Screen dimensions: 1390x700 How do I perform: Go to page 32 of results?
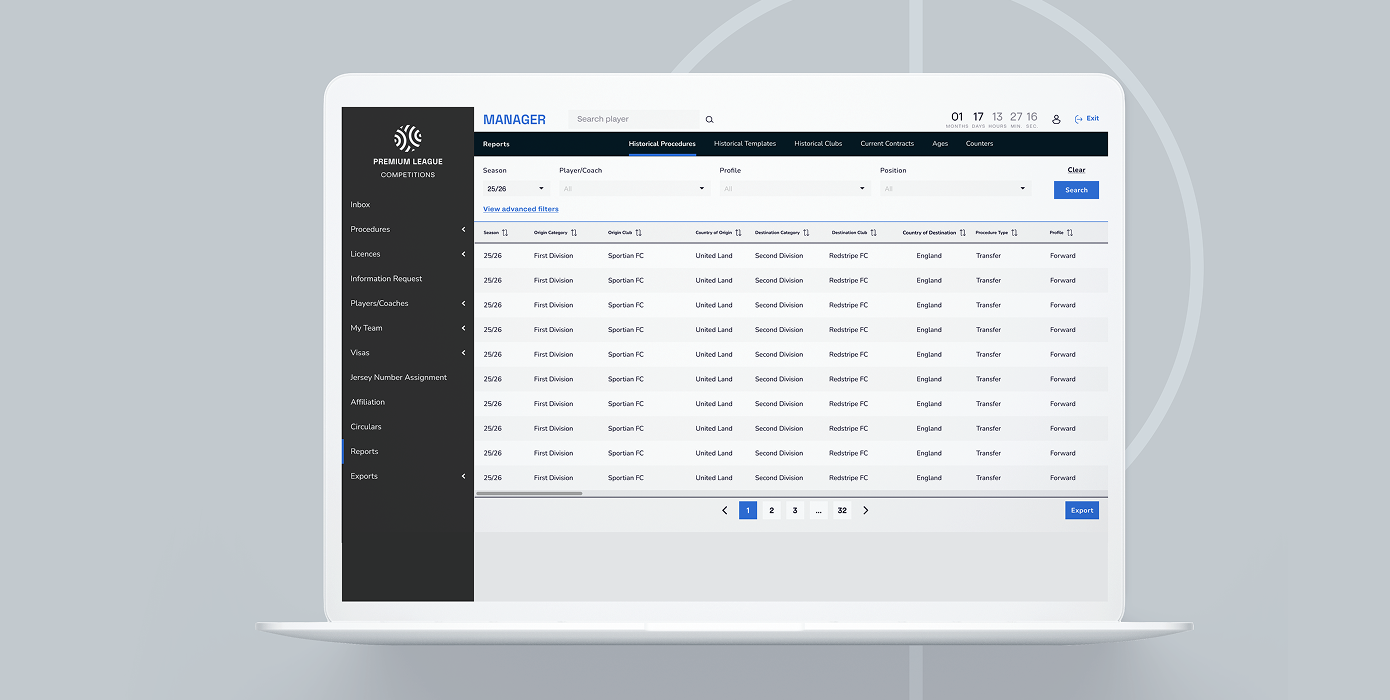pos(842,510)
